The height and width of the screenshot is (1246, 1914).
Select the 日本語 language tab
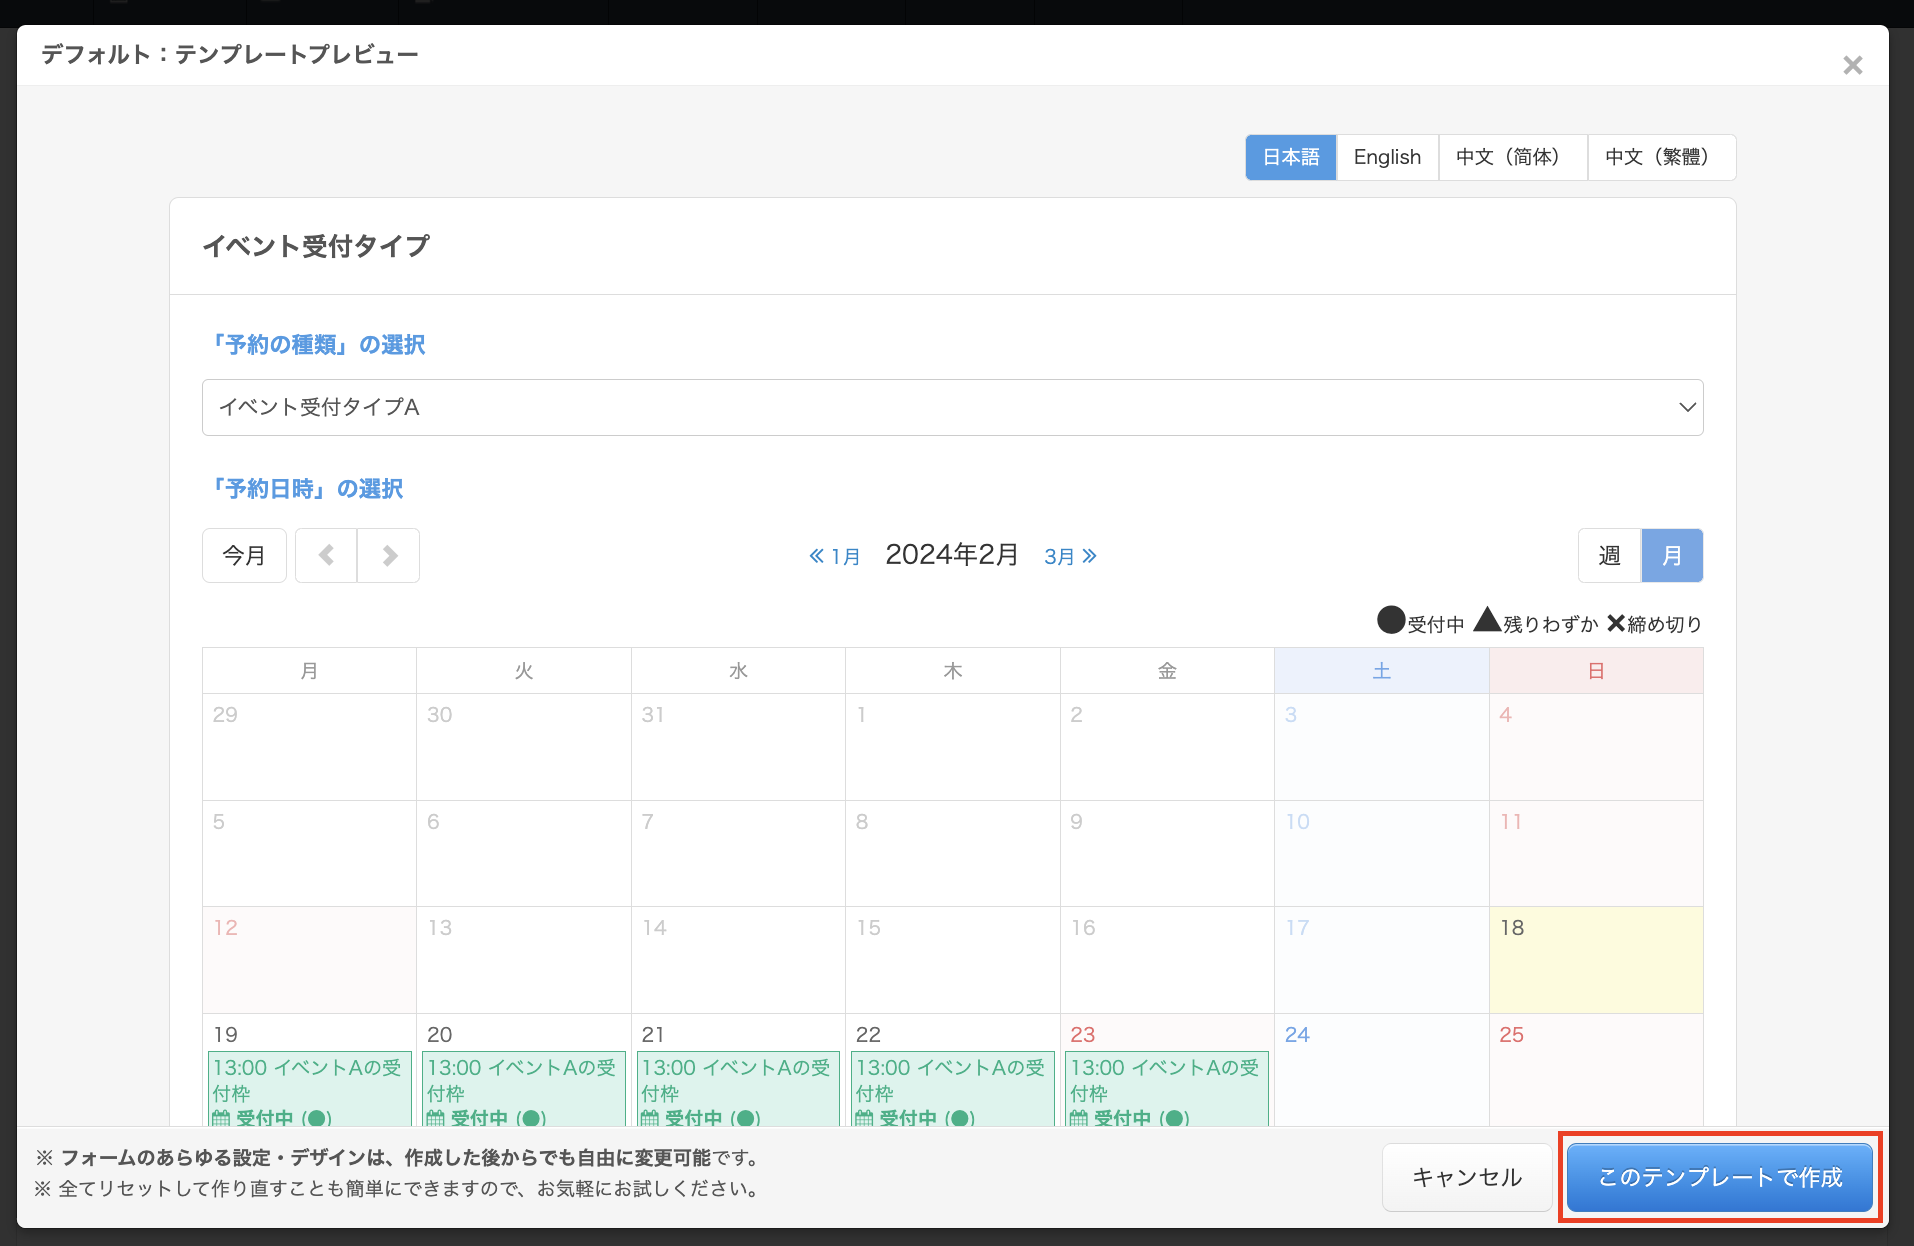1290,157
